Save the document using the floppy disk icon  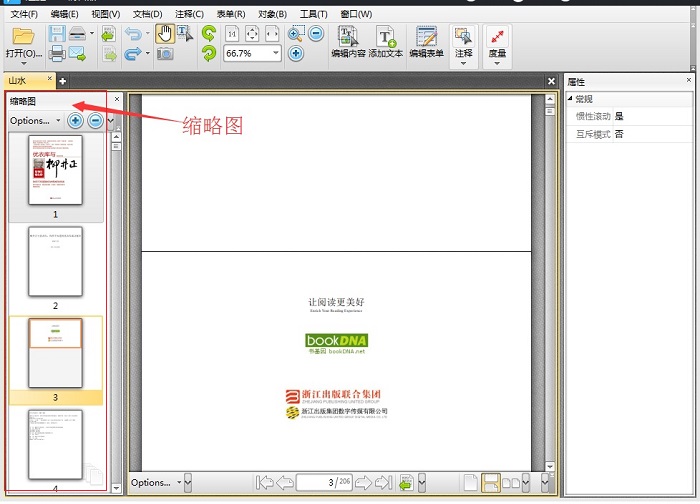point(57,34)
